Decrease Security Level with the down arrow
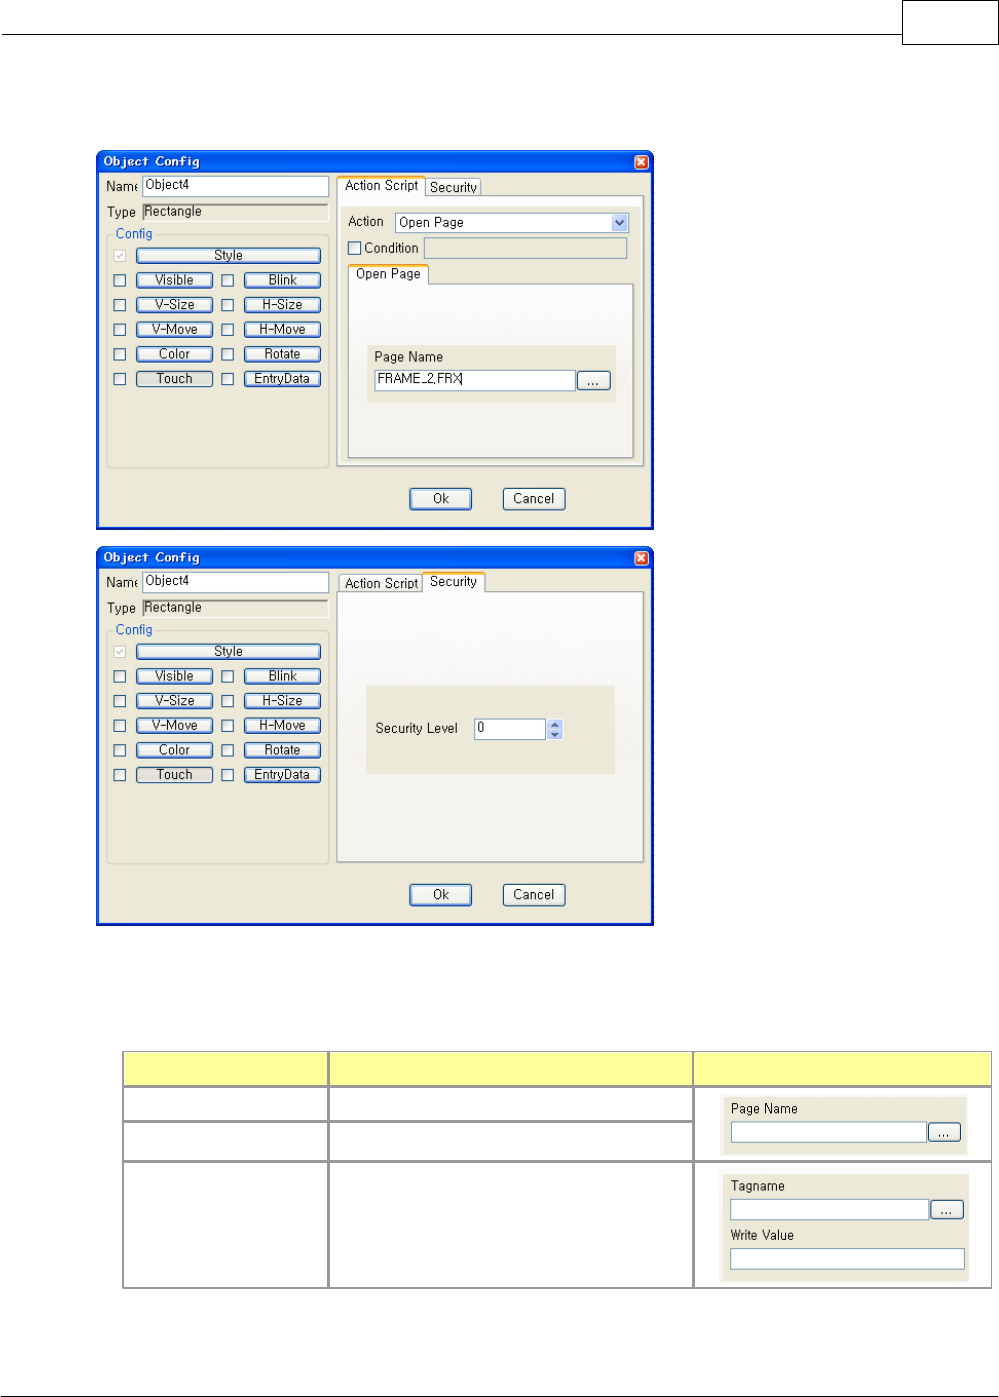 (x=555, y=735)
